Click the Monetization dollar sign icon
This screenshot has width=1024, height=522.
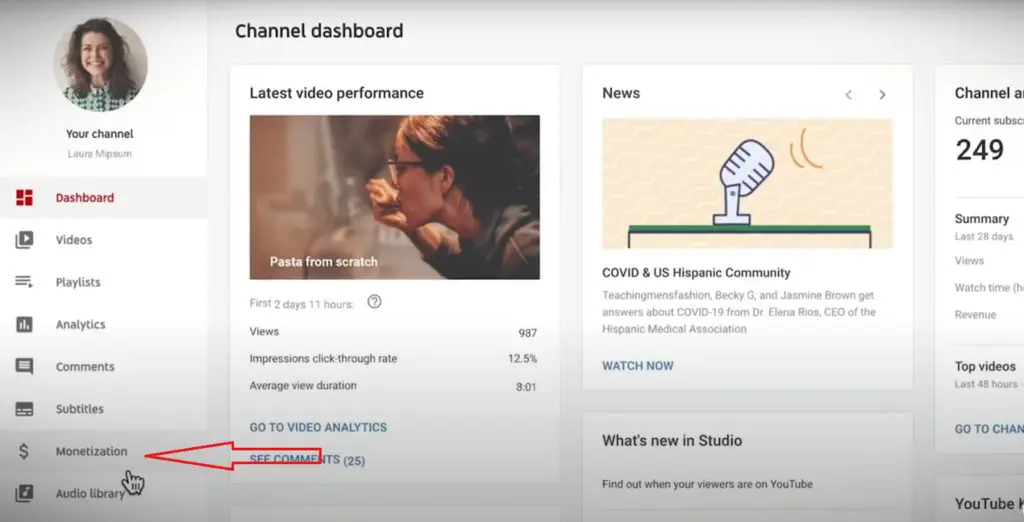point(24,451)
